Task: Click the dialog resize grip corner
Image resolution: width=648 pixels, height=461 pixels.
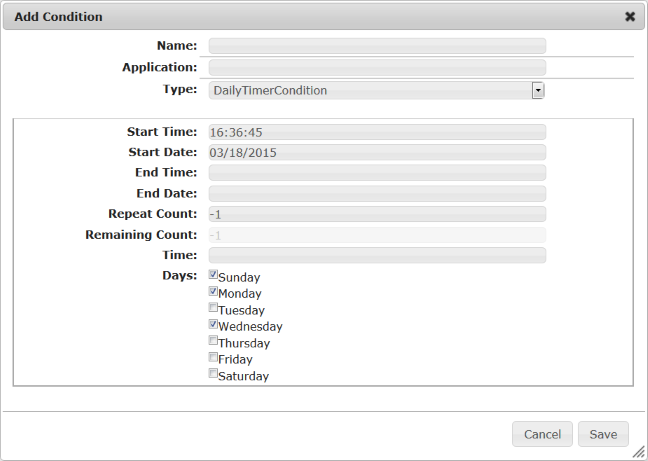Action: point(638,452)
